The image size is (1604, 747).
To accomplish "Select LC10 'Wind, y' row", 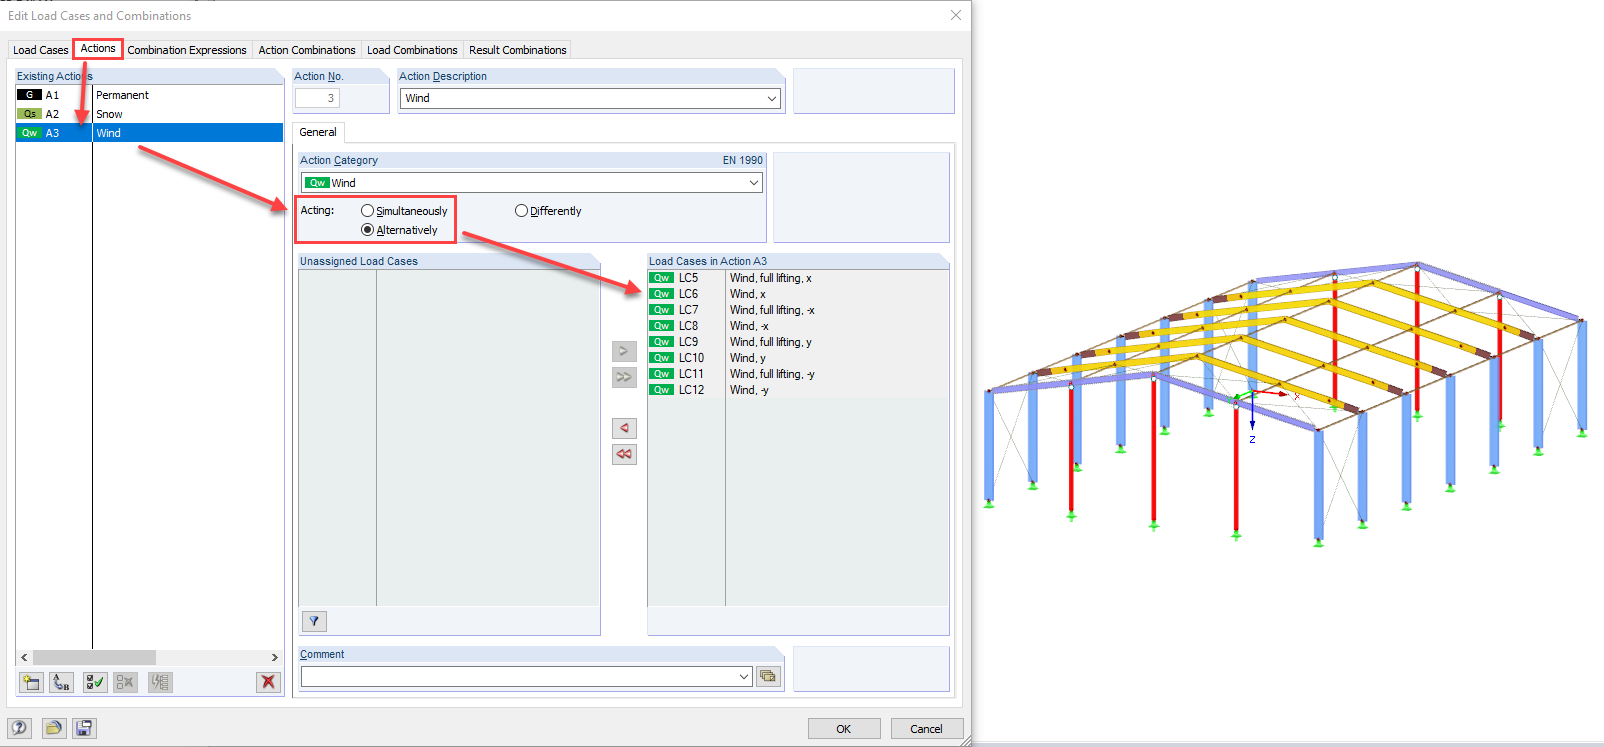I will [798, 358].
